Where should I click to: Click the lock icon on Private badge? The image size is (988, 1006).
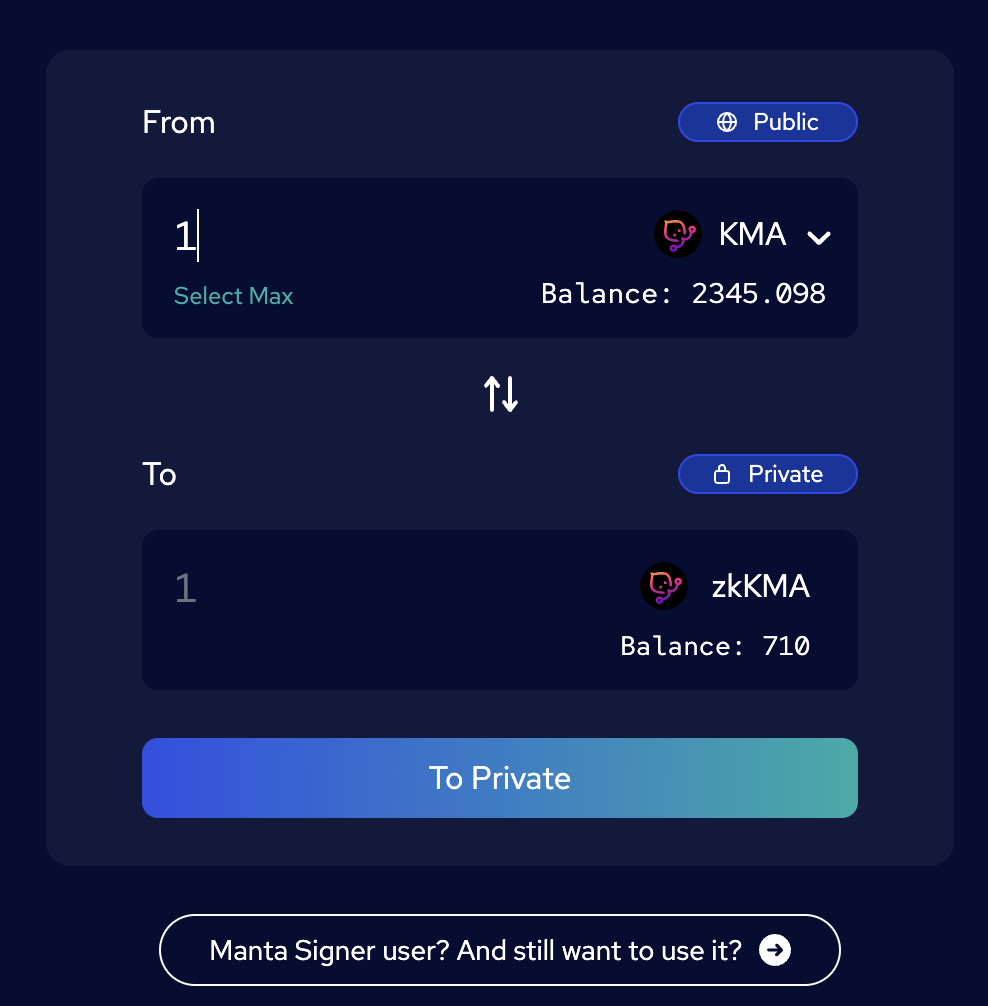(722, 474)
